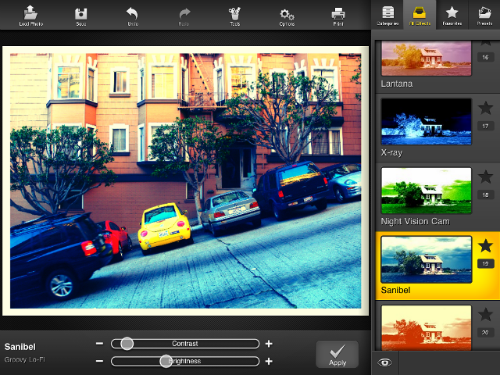
Task: Toggle the Sanibel favorite star
Action: coord(485,246)
